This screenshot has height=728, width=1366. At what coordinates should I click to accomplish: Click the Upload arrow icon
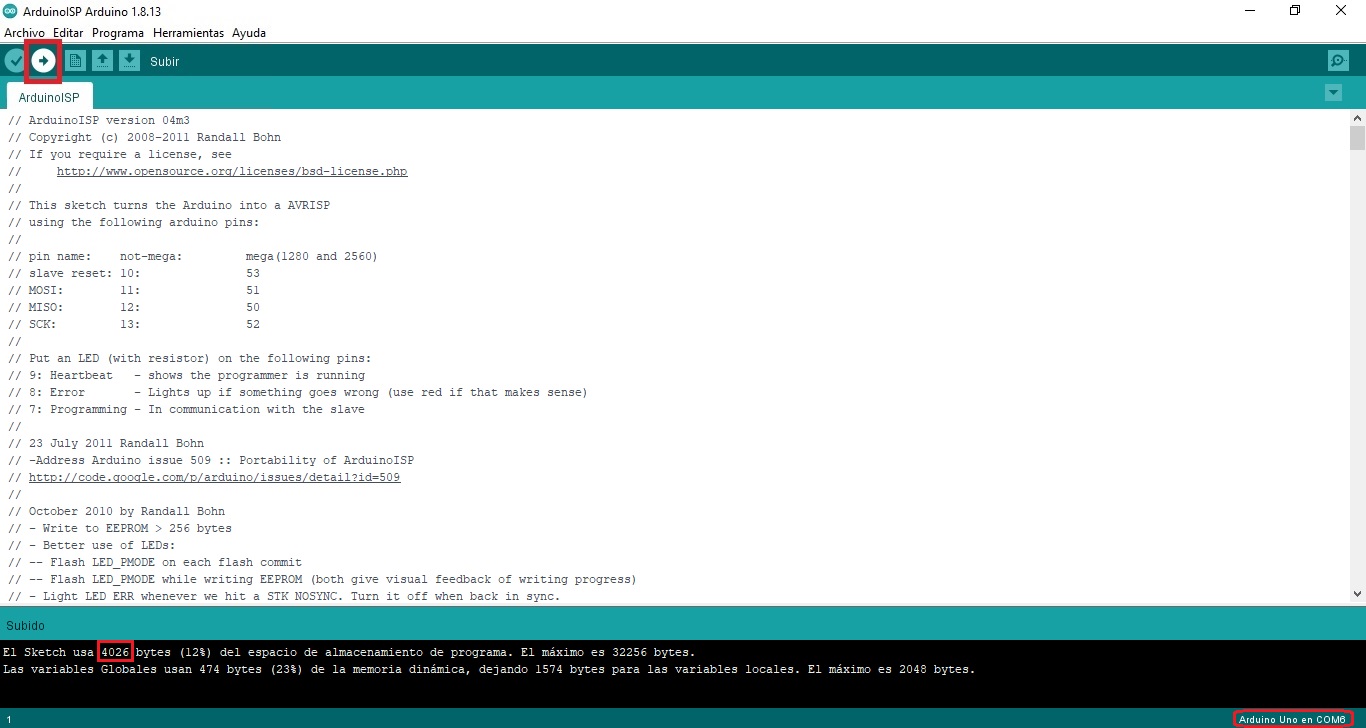42,60
